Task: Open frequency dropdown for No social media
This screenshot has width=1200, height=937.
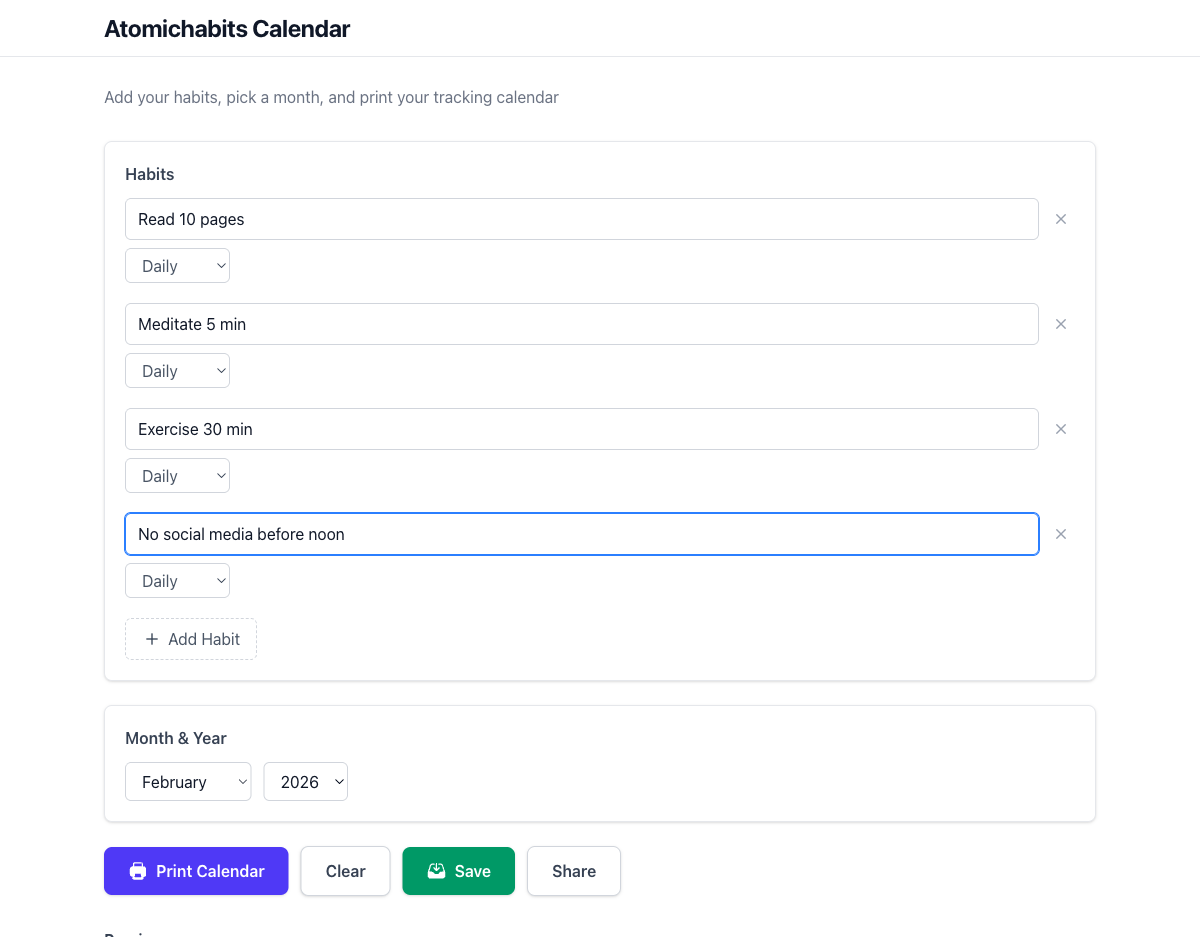Action: [x=177, y=581]
